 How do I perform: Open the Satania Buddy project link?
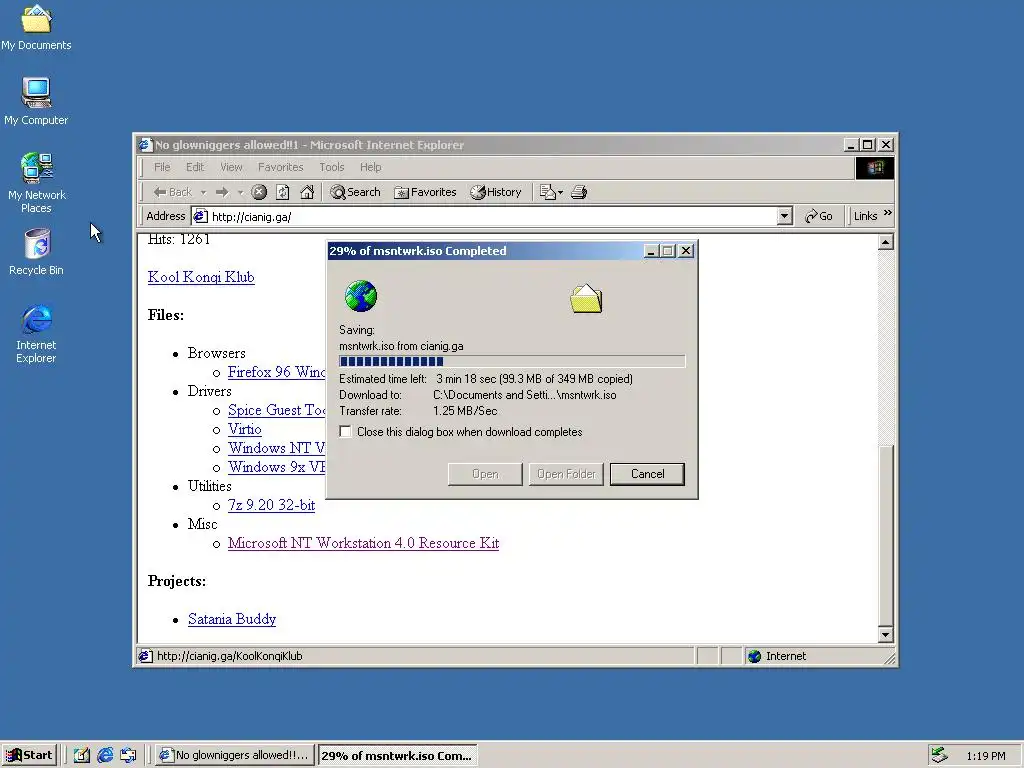[232, 619]
